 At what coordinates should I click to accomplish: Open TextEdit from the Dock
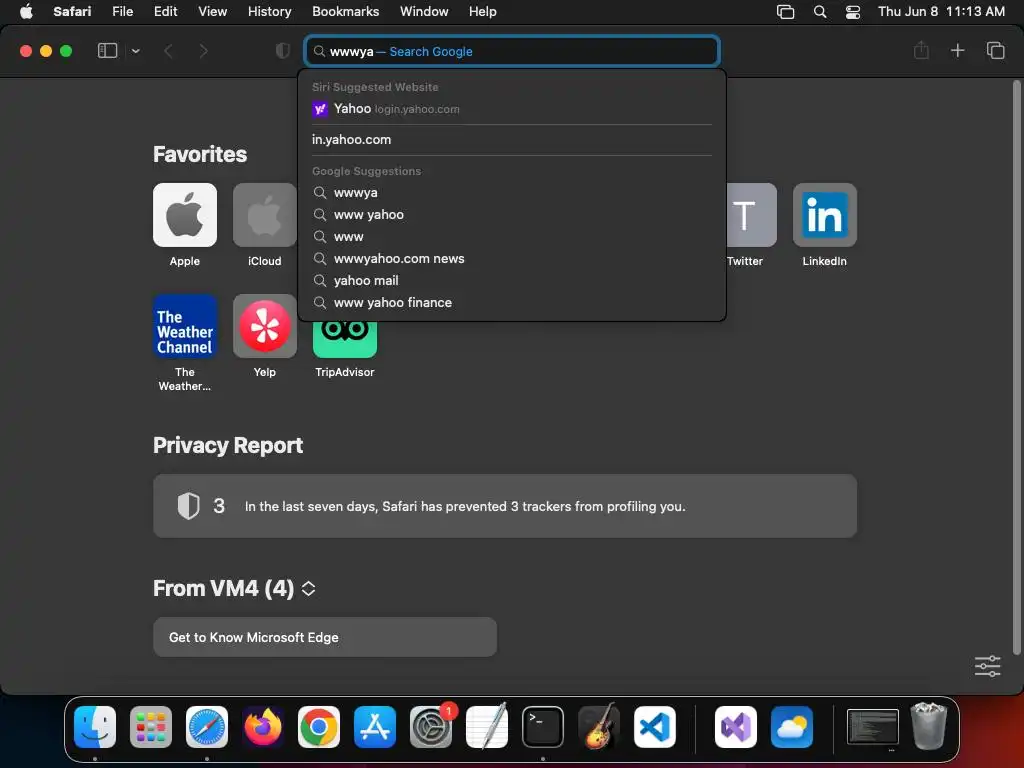(x=487, y=727)
